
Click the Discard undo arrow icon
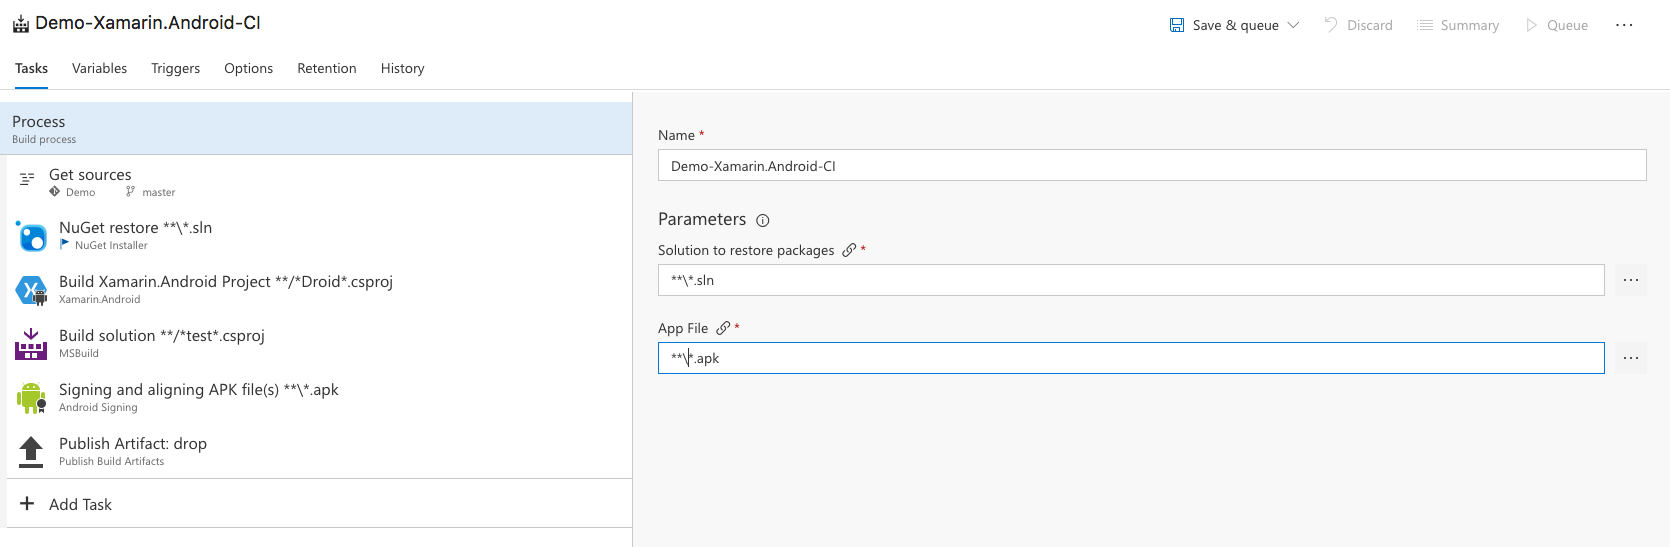1331,25
